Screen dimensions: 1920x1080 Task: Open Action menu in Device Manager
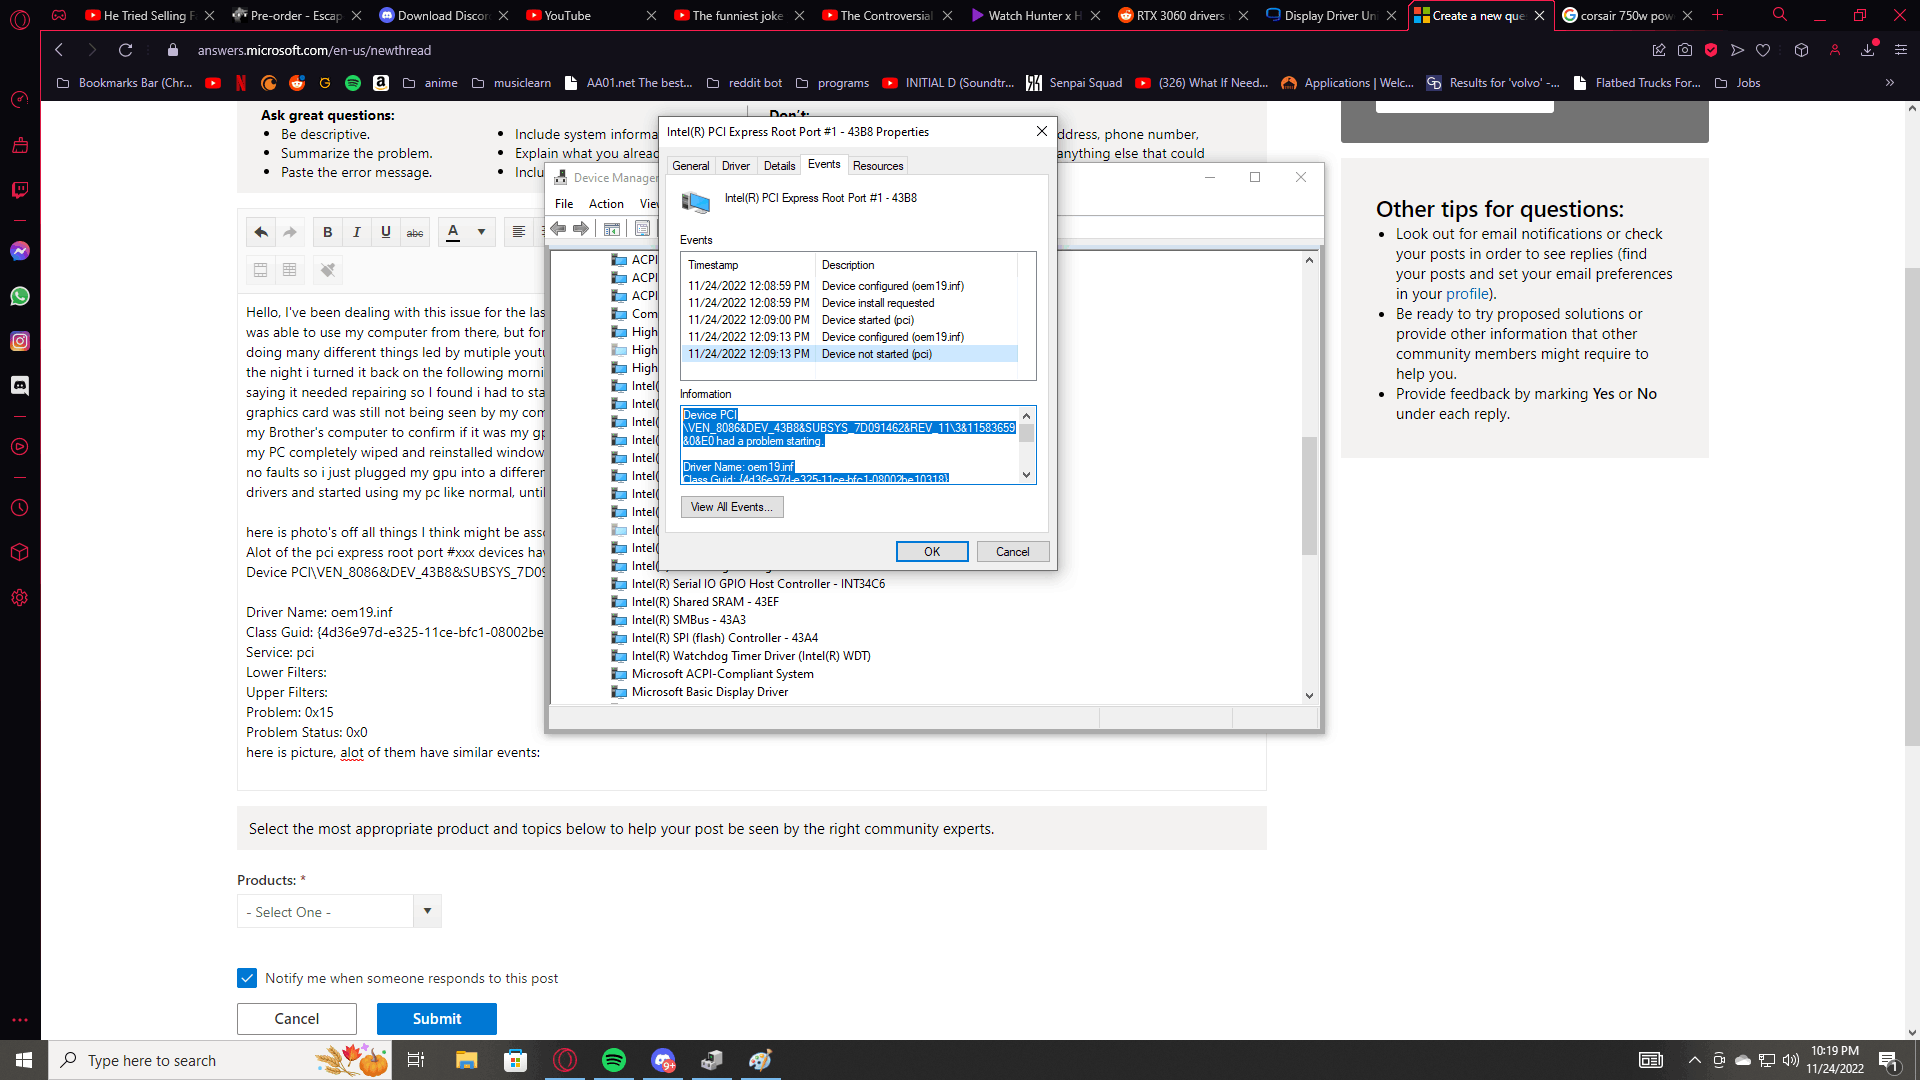pyautogui.click(x=606, y=204)
